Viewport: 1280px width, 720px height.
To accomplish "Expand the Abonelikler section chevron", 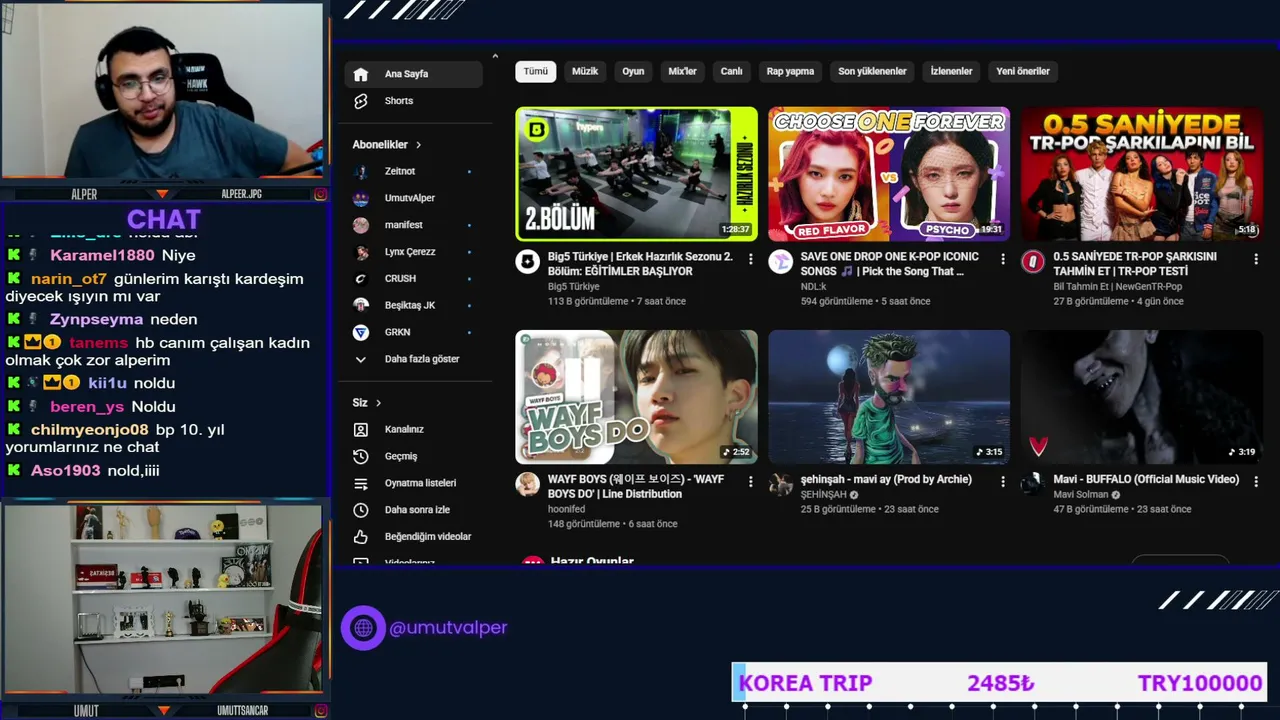I will [418, 145].
